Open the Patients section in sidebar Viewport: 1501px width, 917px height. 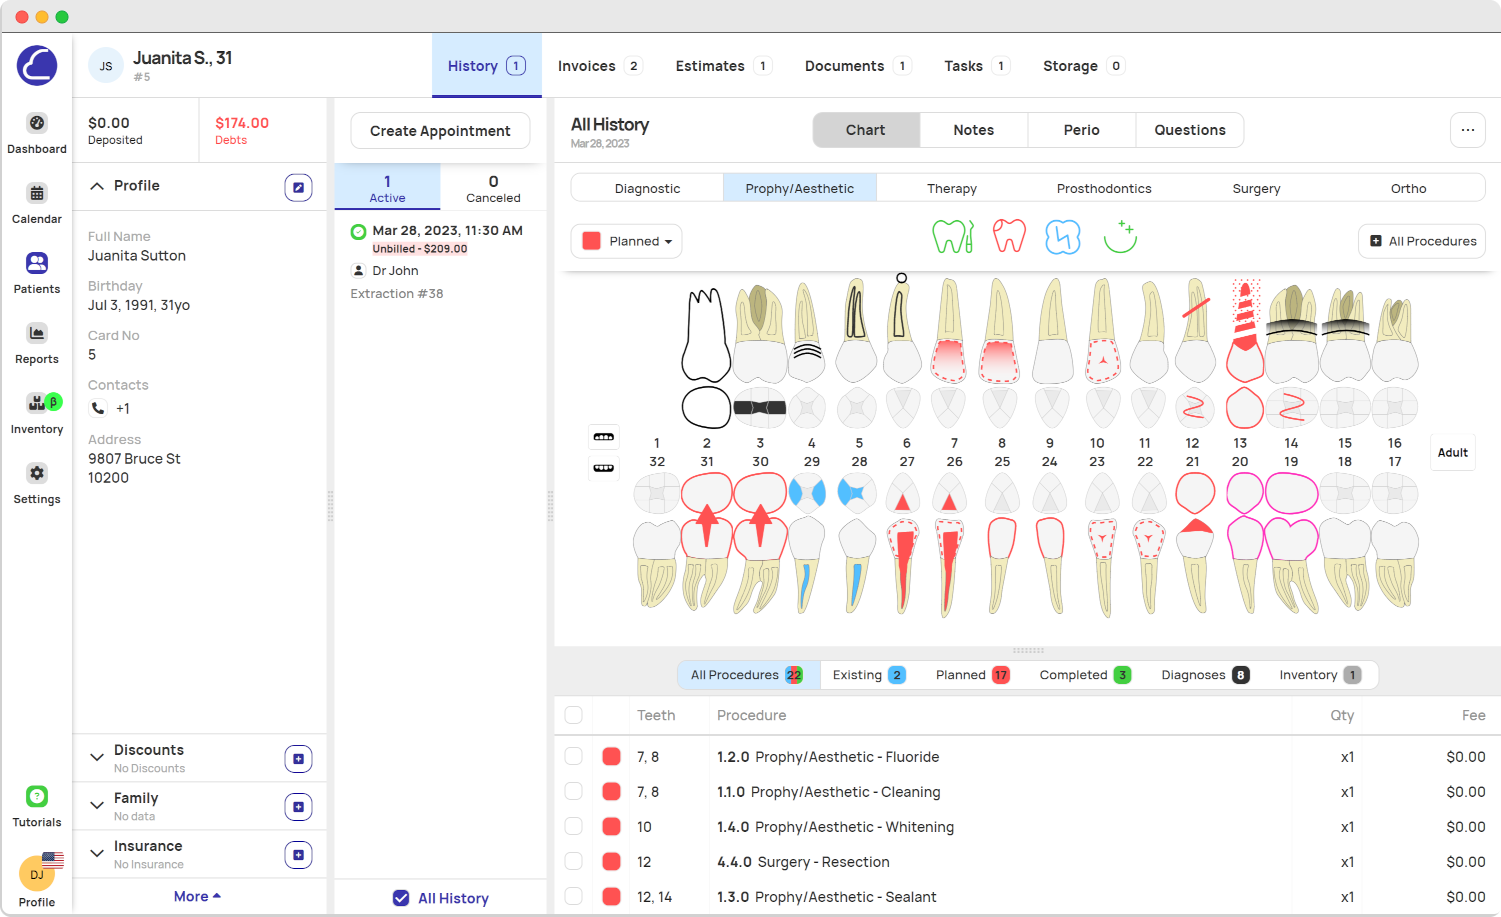click(36, 272)
